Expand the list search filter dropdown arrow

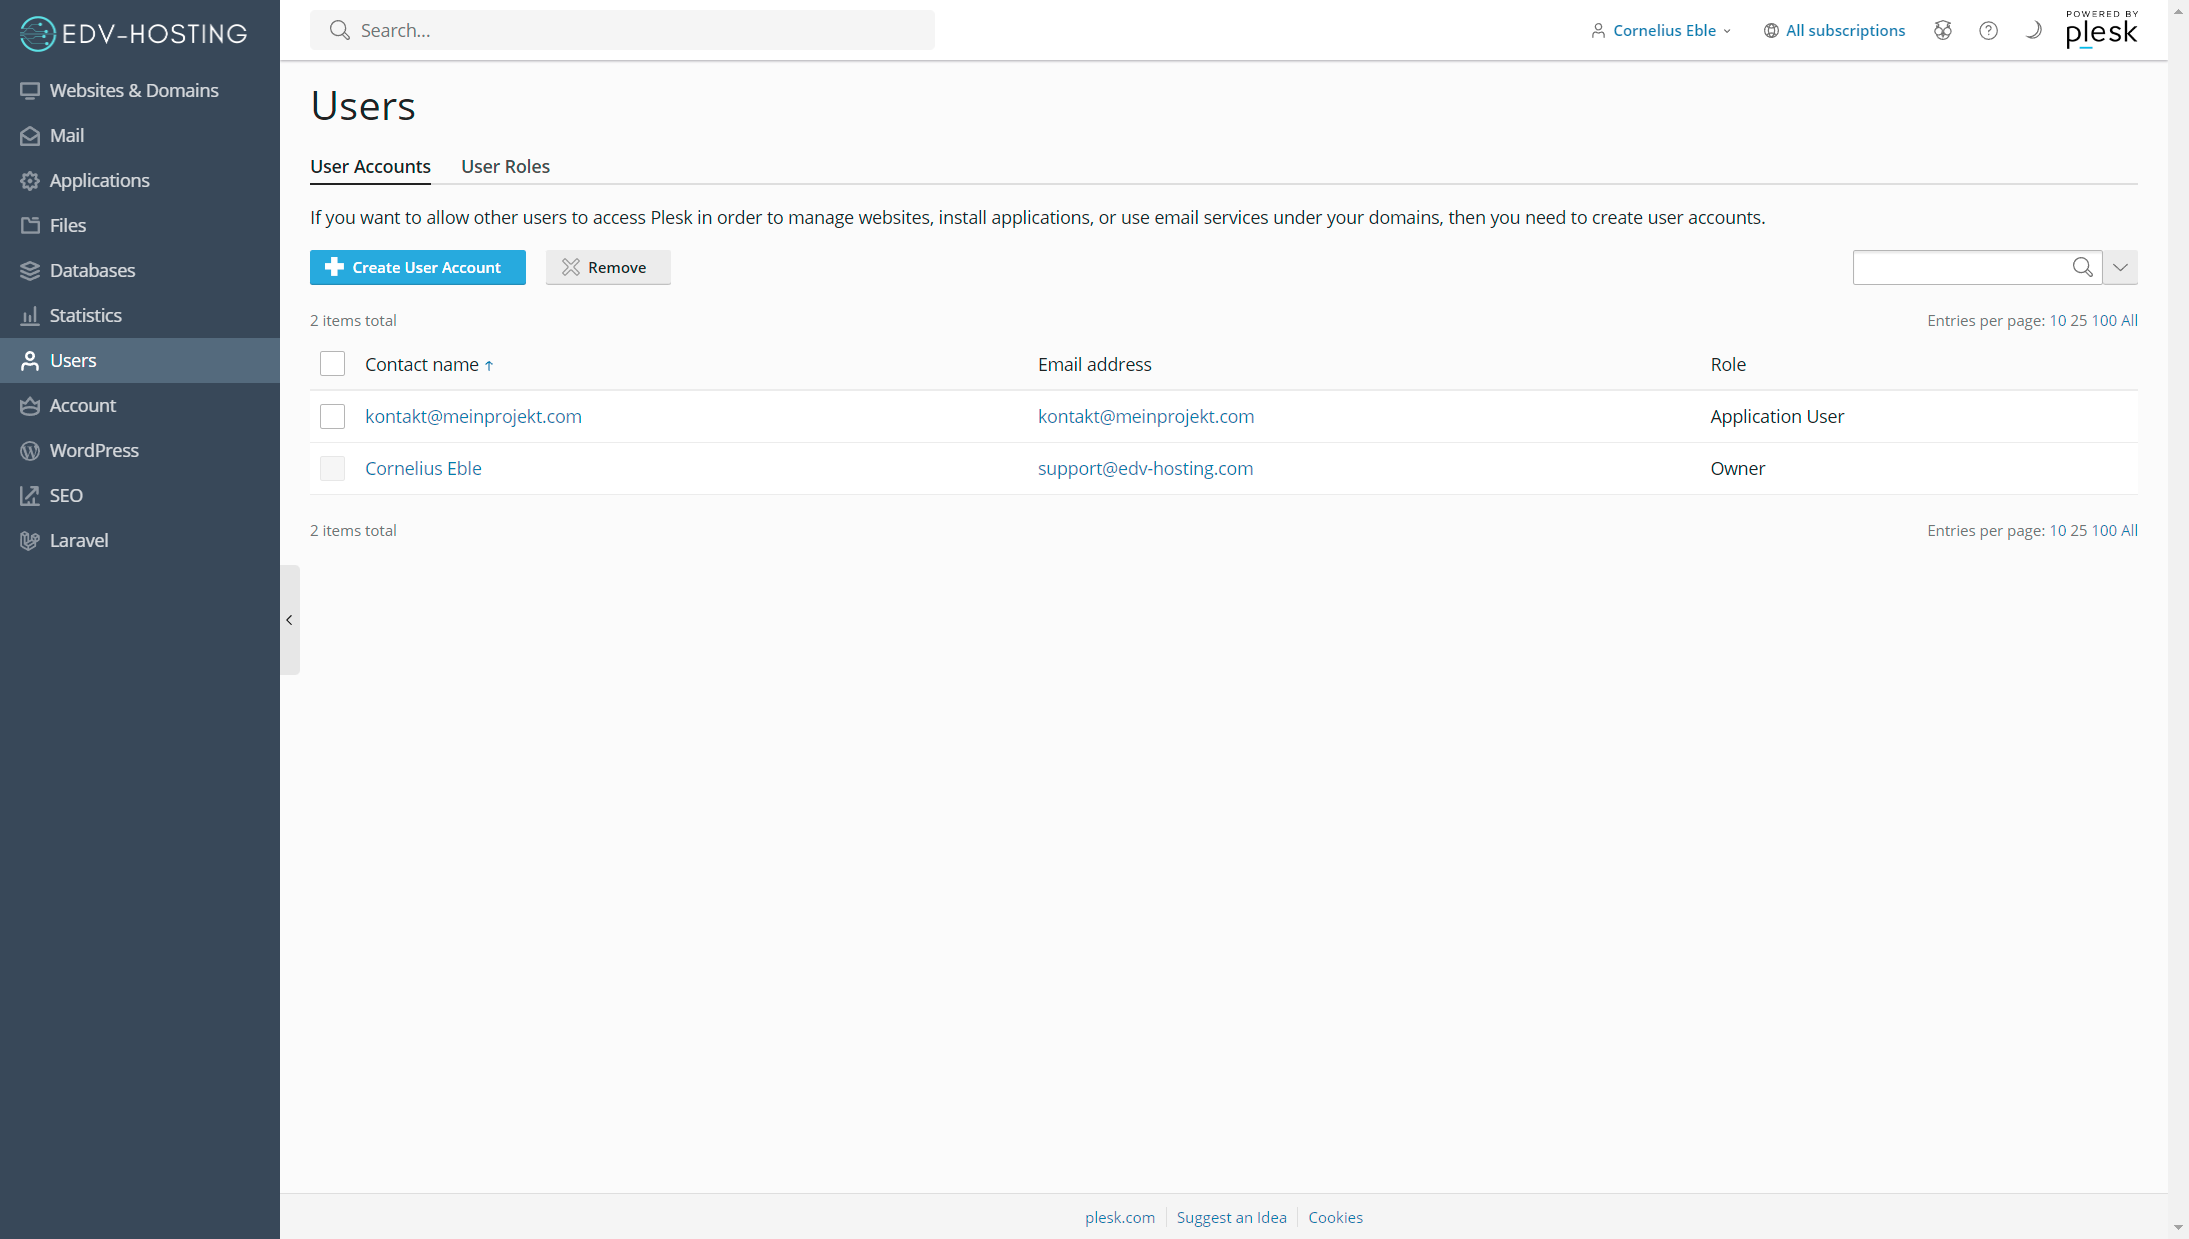click(x=2120, y=267)
